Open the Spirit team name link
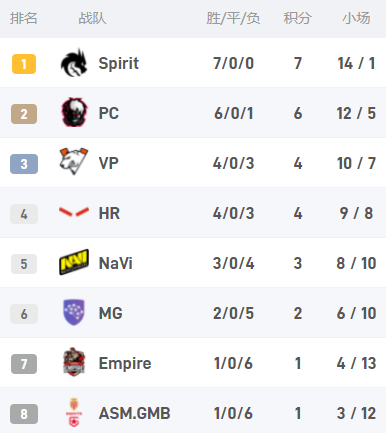The width and height of the screenshot is (386, 433). [119, 63]
